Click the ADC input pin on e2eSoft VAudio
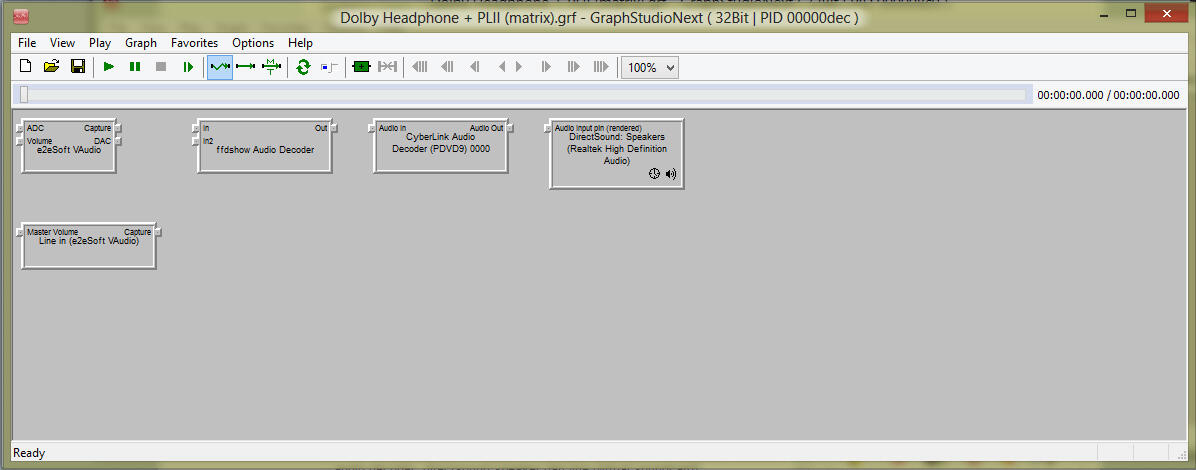The image size is (1196, 470). pyautogui.click(x=20, y=128)
